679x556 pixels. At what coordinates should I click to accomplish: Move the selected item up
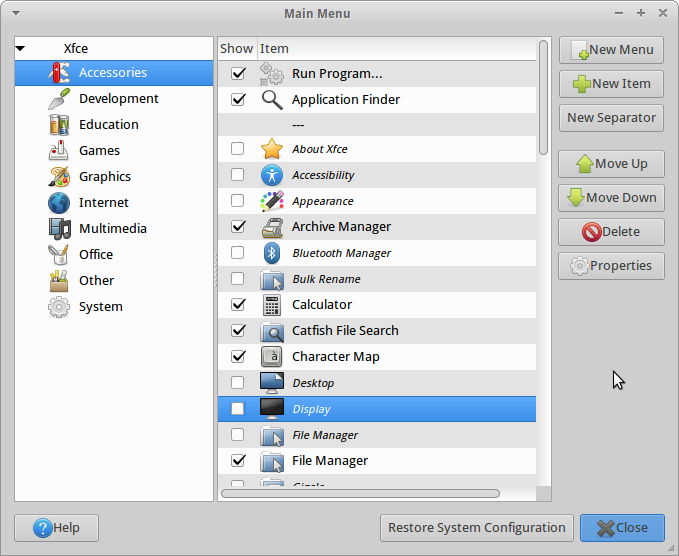611,164
